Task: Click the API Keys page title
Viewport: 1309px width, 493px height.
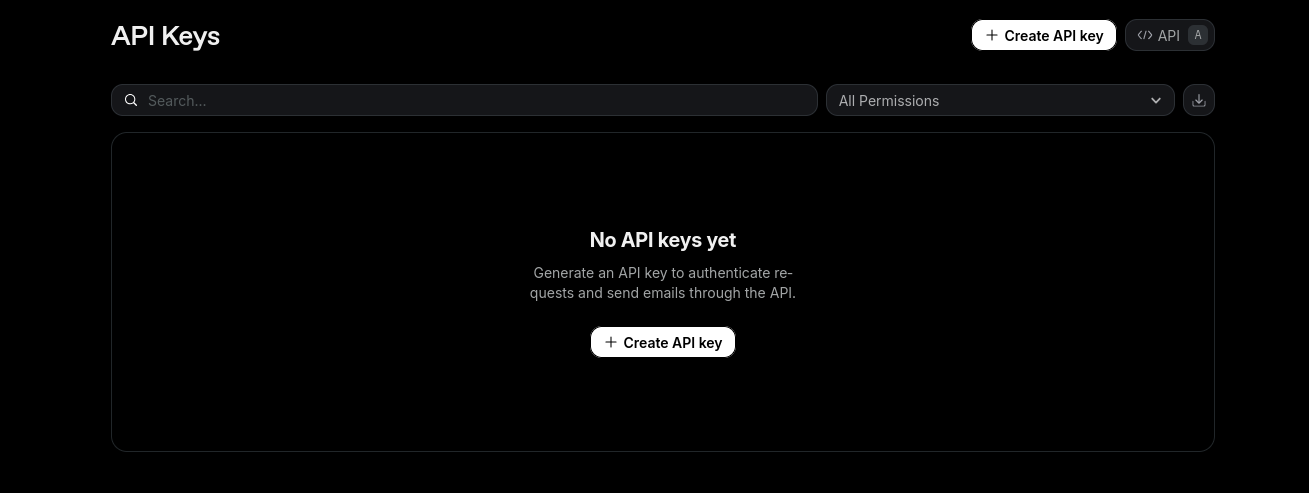Action: click(x=165, y=36)
